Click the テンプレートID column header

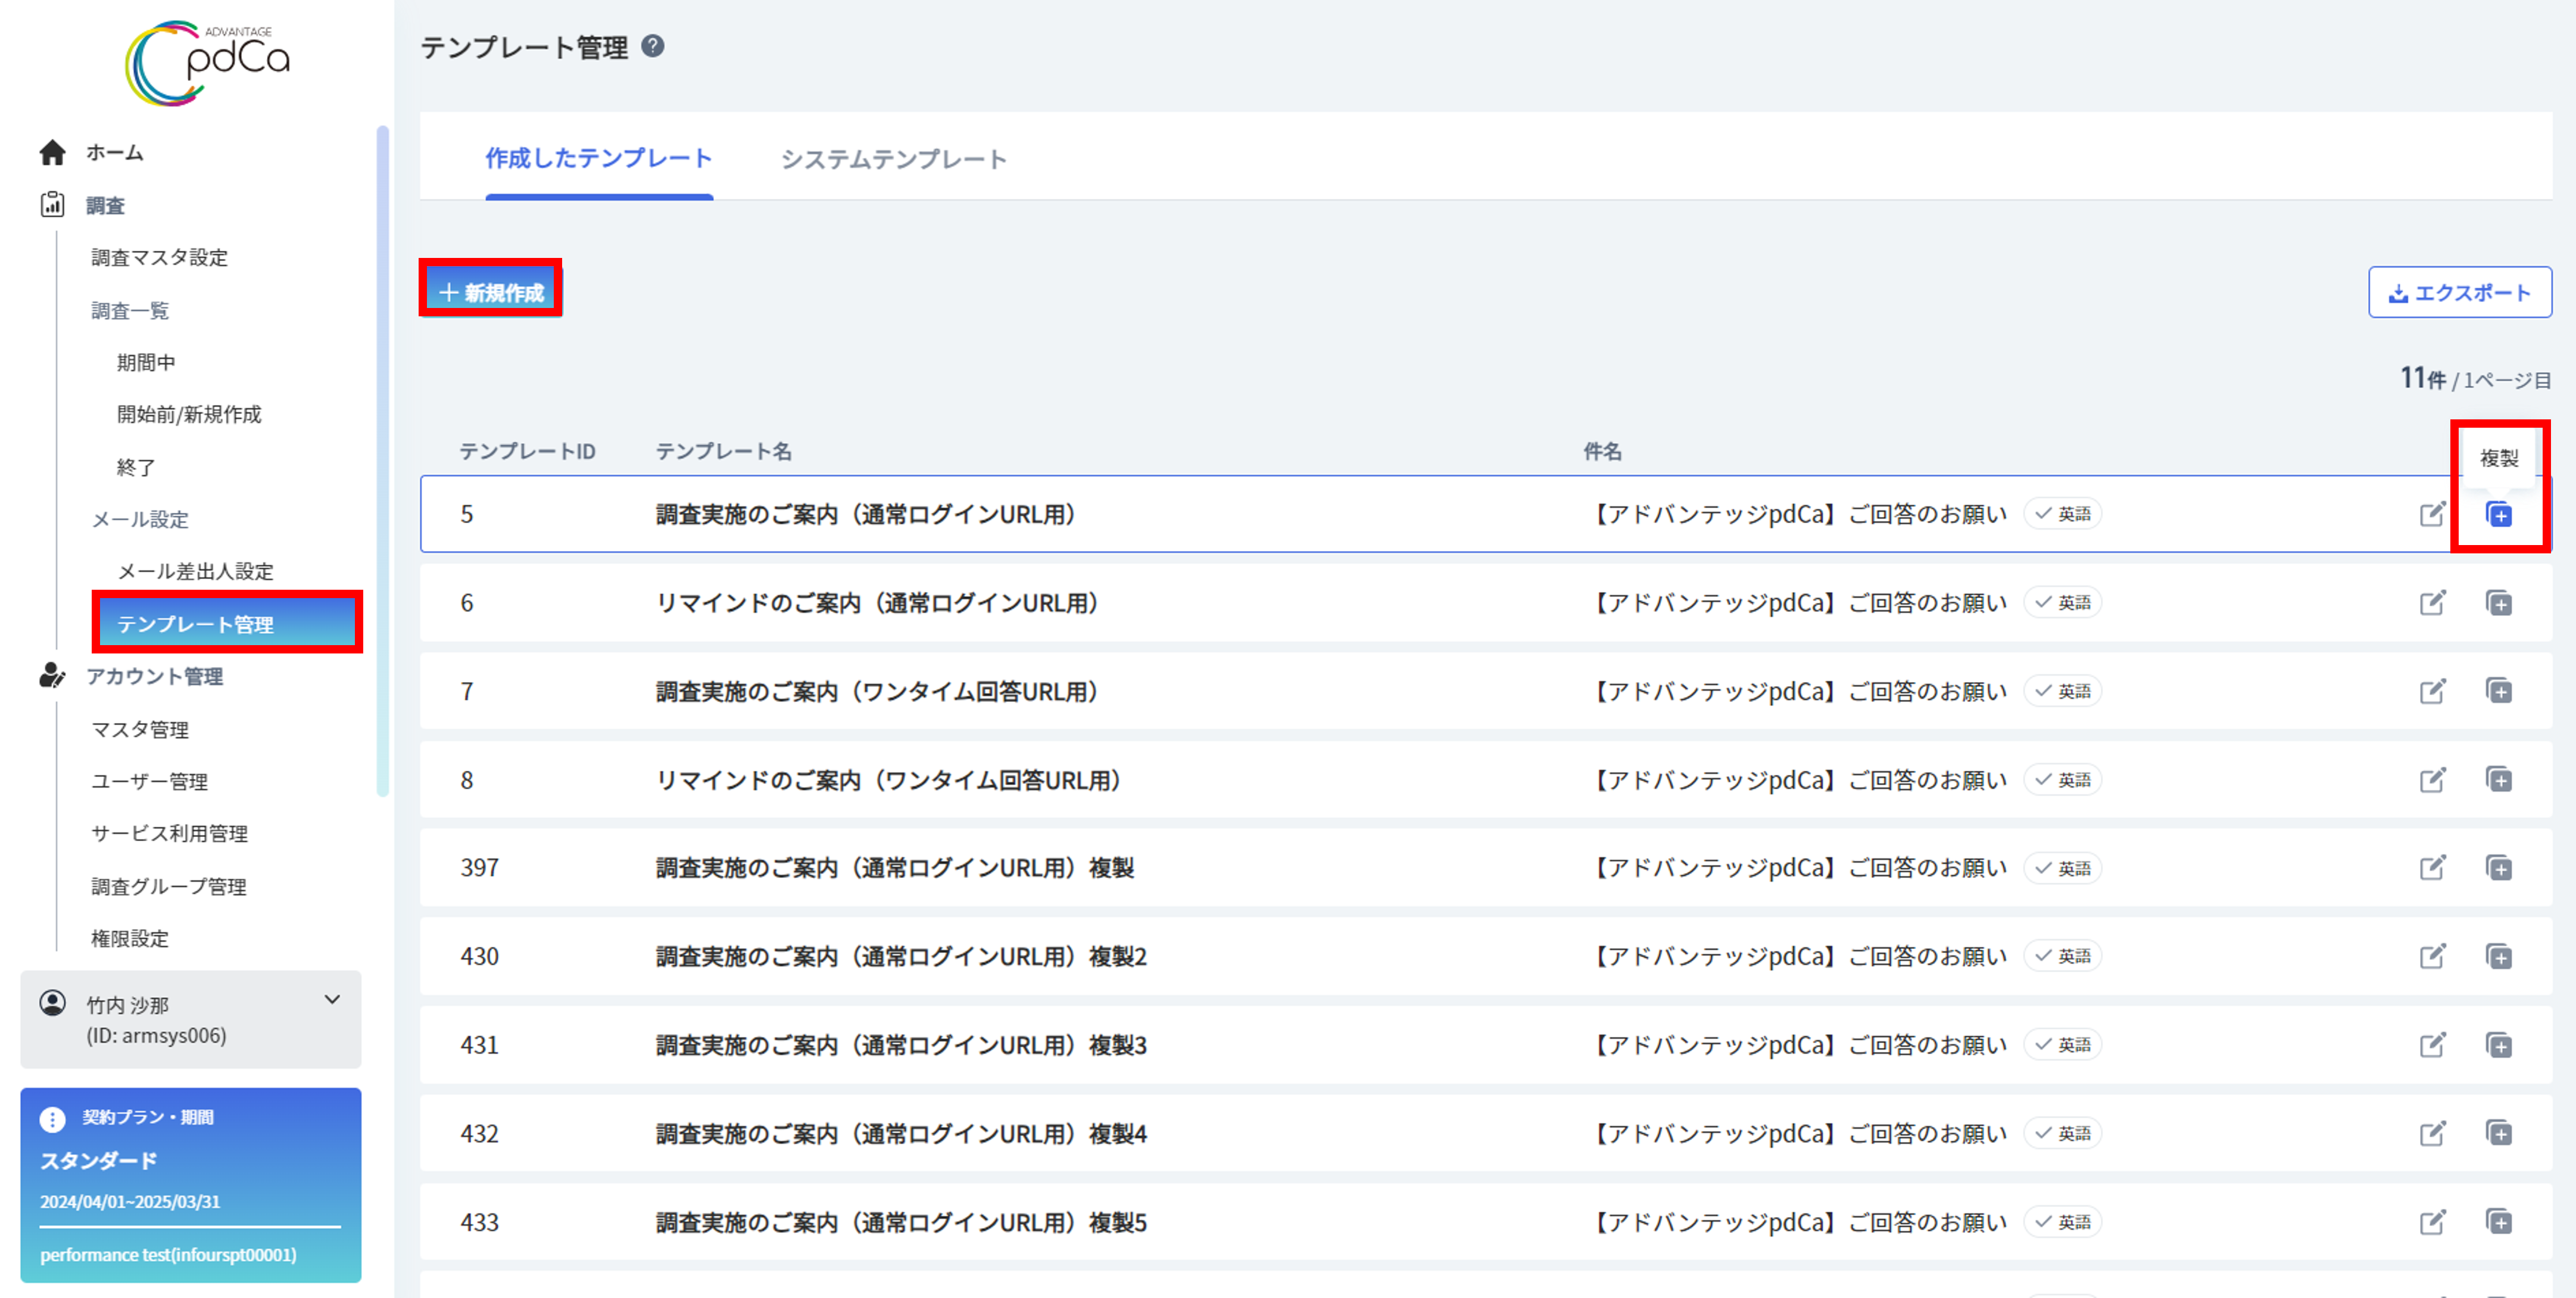[527, 451]
